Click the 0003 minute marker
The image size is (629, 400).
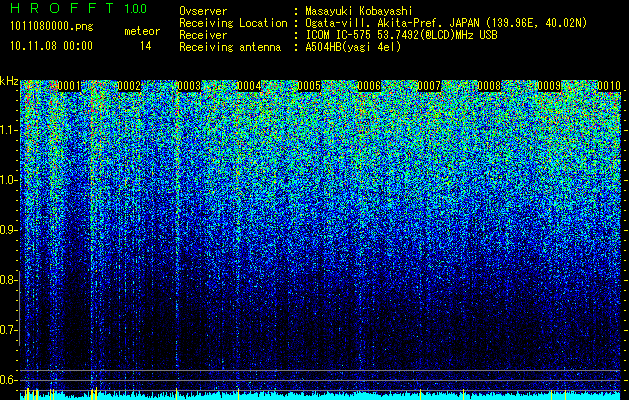click(x=189, y=86)
